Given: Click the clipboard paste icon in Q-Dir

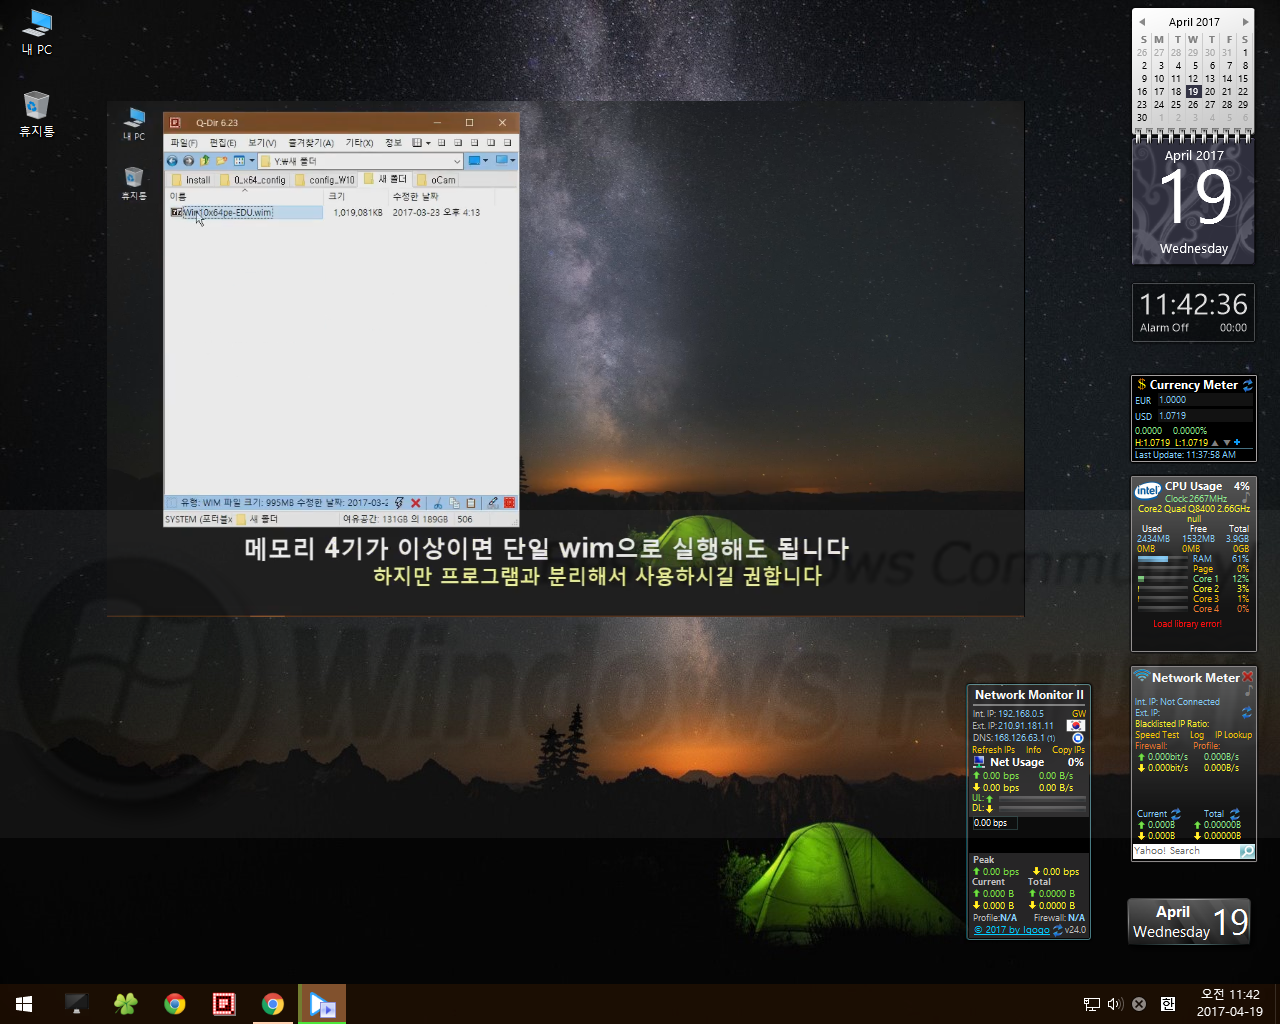Looking at the screenshot, I should point(471,503).
